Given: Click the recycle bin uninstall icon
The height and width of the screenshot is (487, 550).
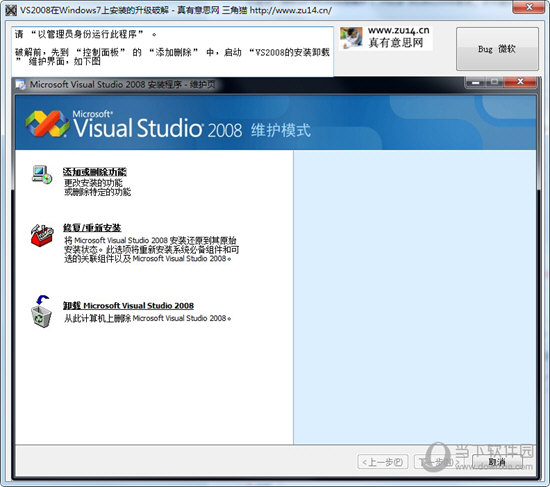Looking at the screenshot, I should [x=41, y=312].
